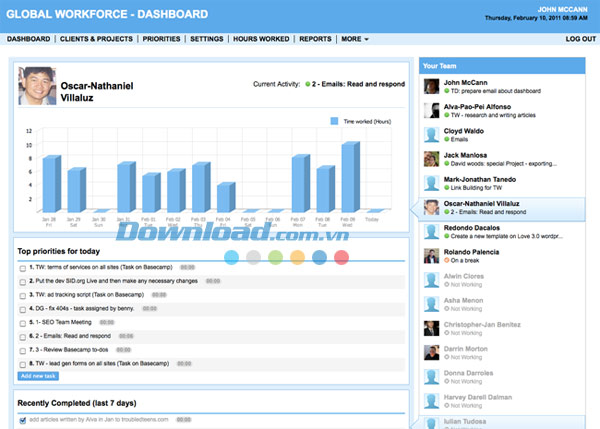Image resolution: width=600 pixels, height=429 pixels.
Task: Open Jack Manlosa's profile picture
Action: (x=431, y=158)
